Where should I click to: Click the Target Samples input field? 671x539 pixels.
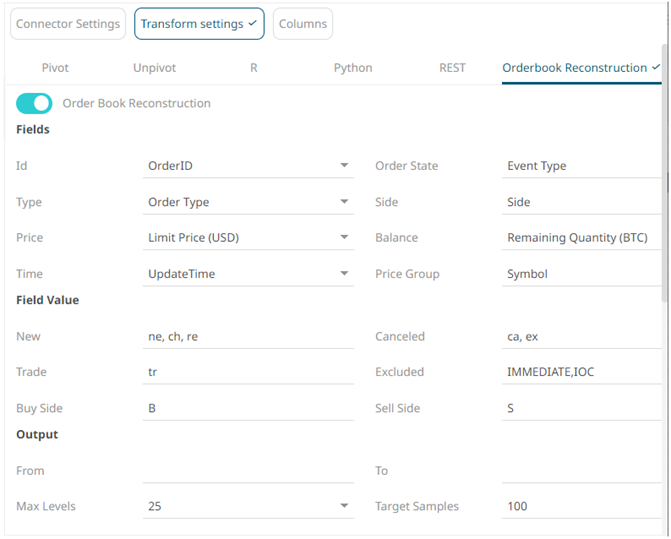(x=582, y=506)
